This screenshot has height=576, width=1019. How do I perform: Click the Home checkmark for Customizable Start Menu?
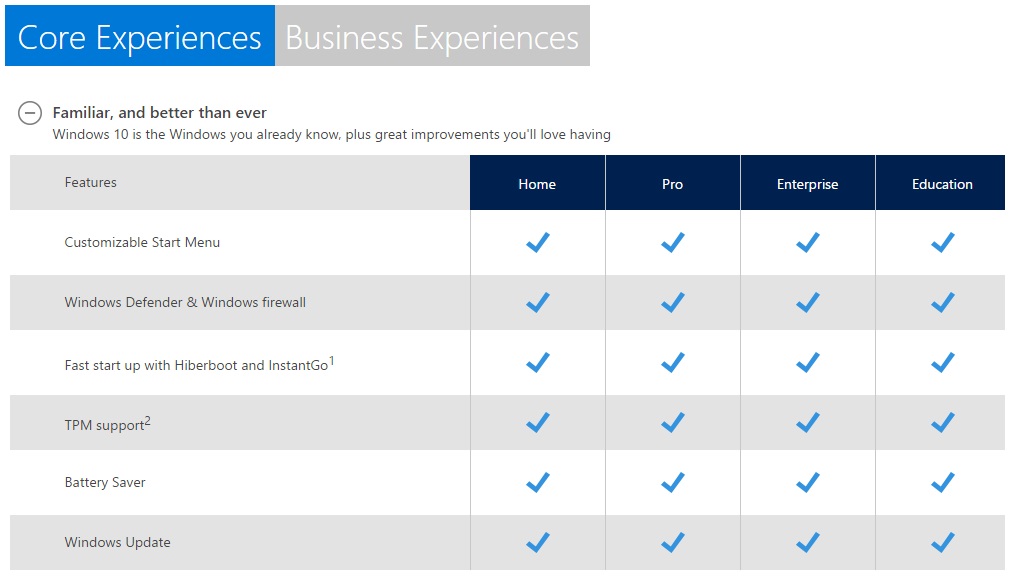tap(537, 242)
